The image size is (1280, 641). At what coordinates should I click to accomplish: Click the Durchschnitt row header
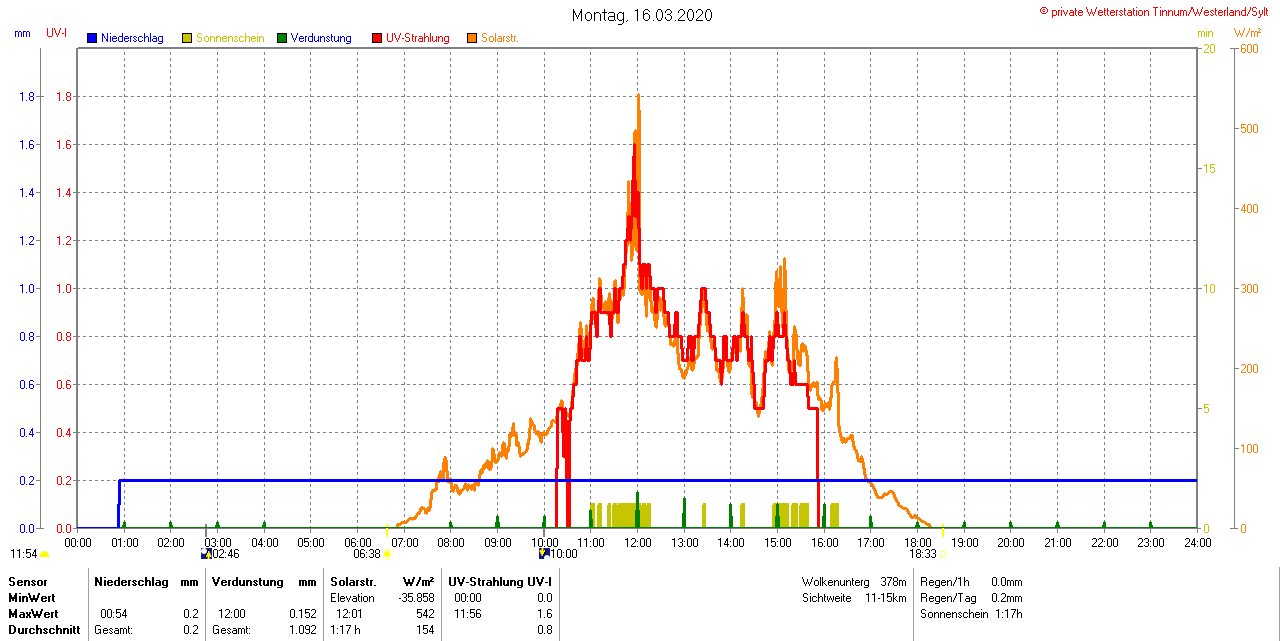pyautogui.click(x=44, y=630)
